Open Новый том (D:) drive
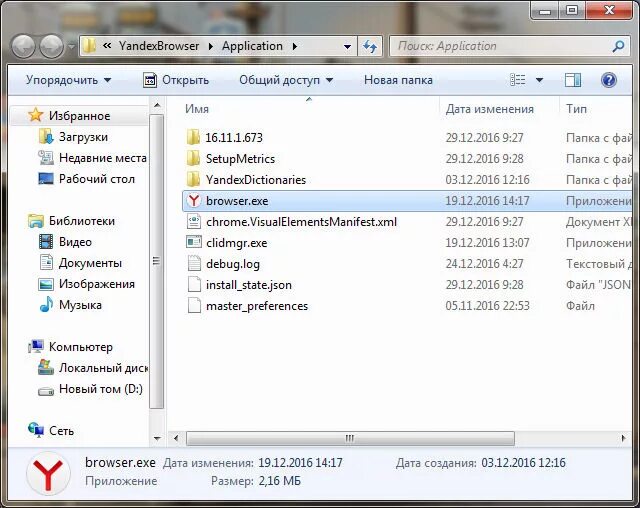 101,389
